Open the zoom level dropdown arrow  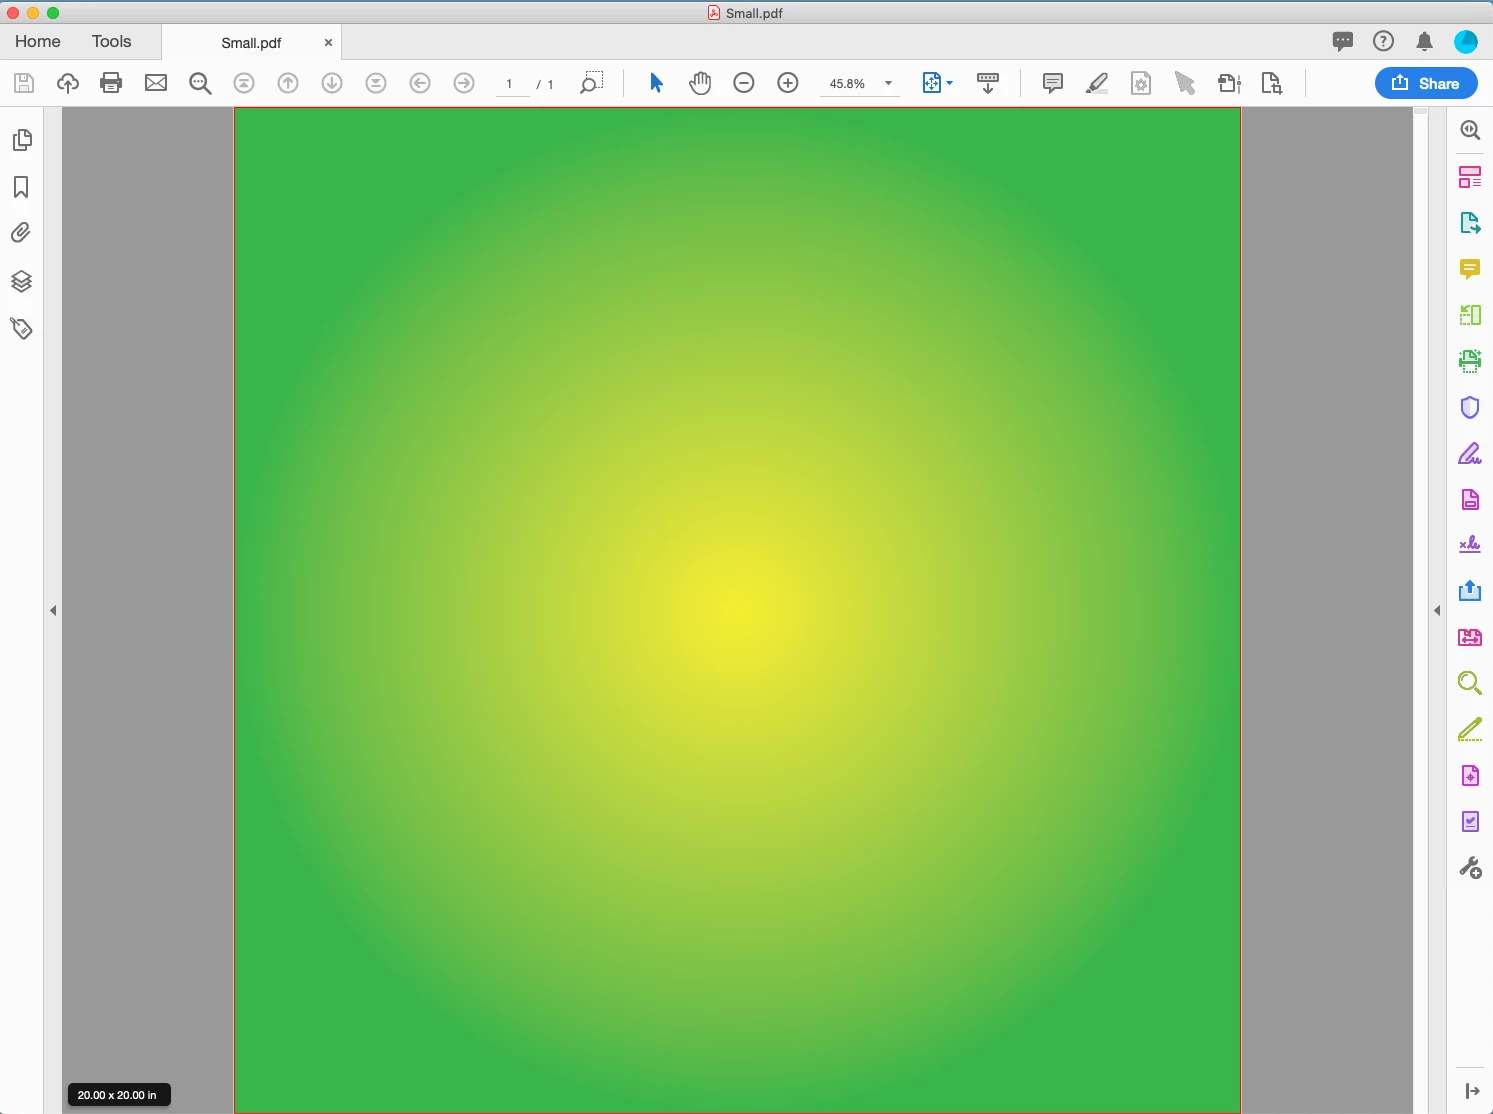pyautogui.click(x=888, y=84)
